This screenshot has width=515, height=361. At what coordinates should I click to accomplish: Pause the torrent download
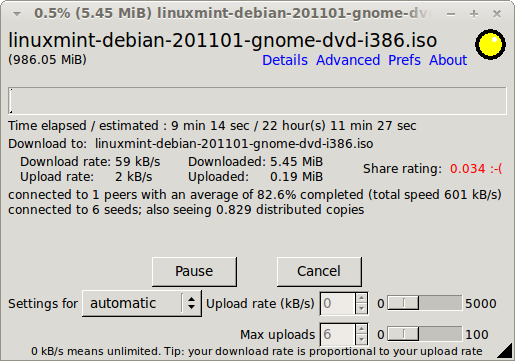(x=194, y=271)
